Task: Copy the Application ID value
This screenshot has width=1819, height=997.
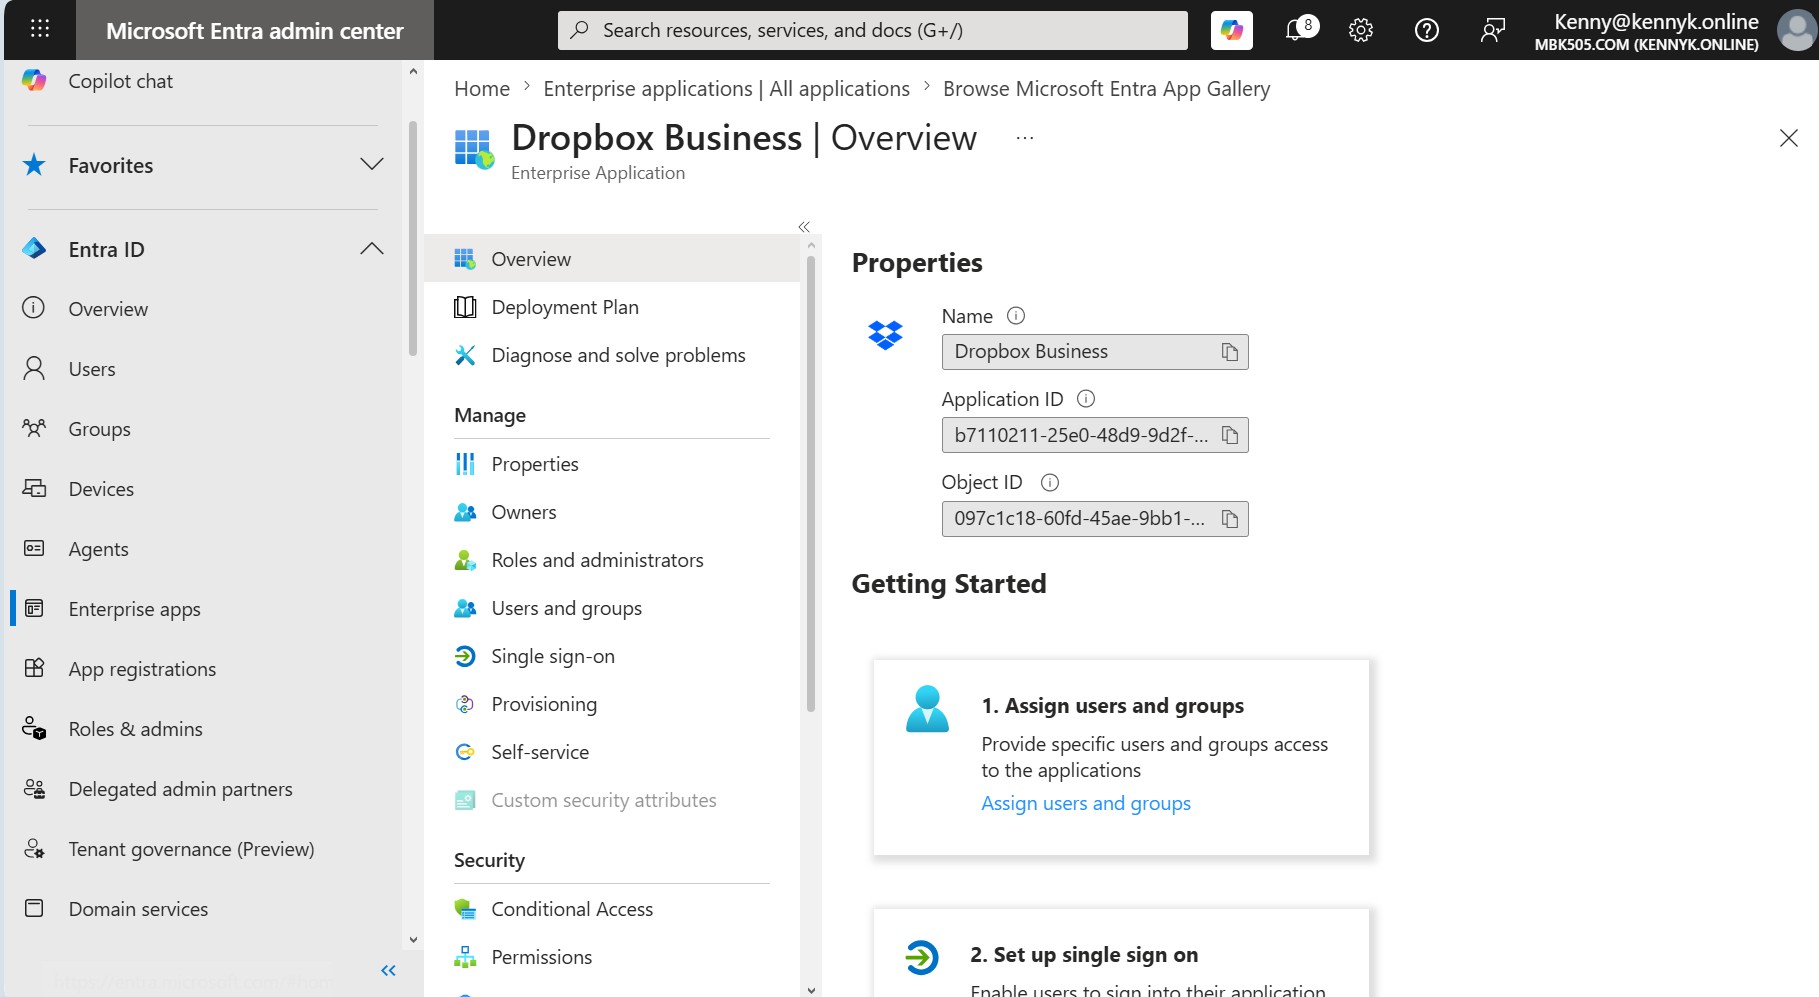Action: click(1229, 435)
